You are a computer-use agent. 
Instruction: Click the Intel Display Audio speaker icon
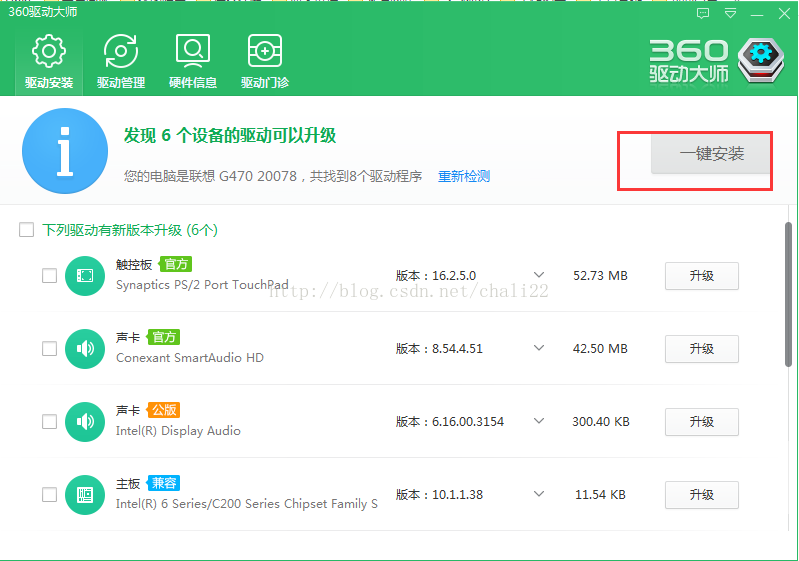coord(85,421)
